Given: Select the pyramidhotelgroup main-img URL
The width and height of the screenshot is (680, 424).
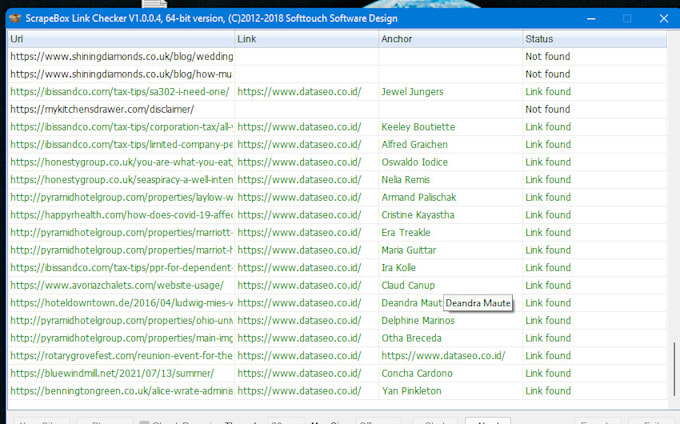Looking at the screenshot, I should point(121,338).
